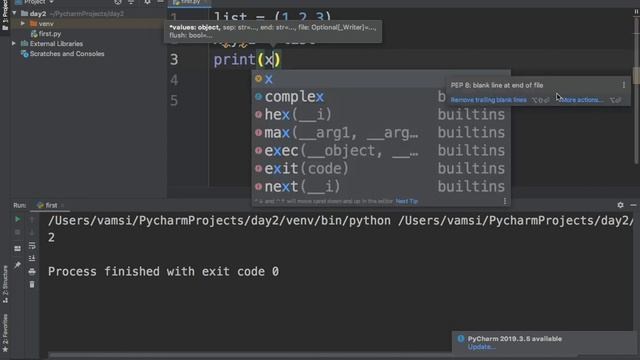The image size is (640, 360).
Task: Click line number 3 in gutter
Action: (x=174, y=60)
